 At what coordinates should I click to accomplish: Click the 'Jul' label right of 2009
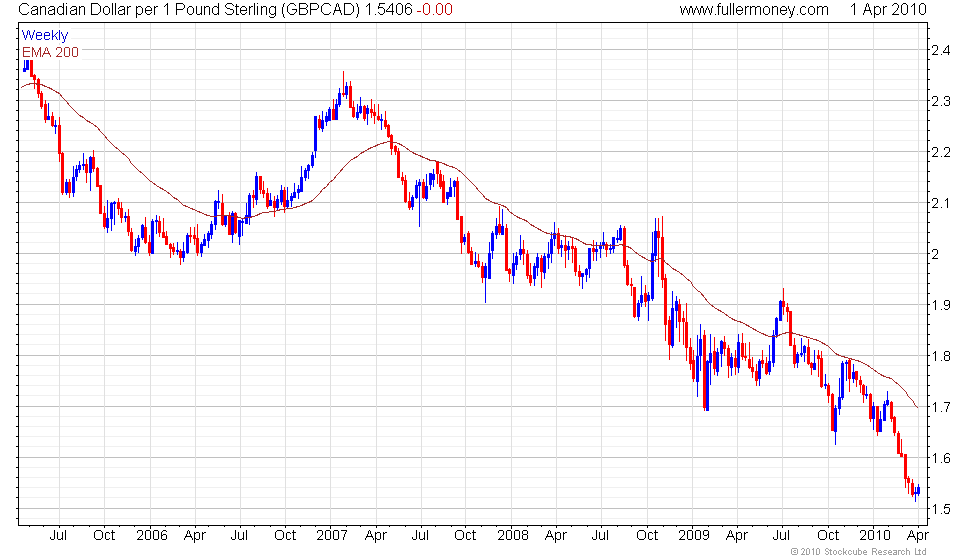[x=781, y=536]
